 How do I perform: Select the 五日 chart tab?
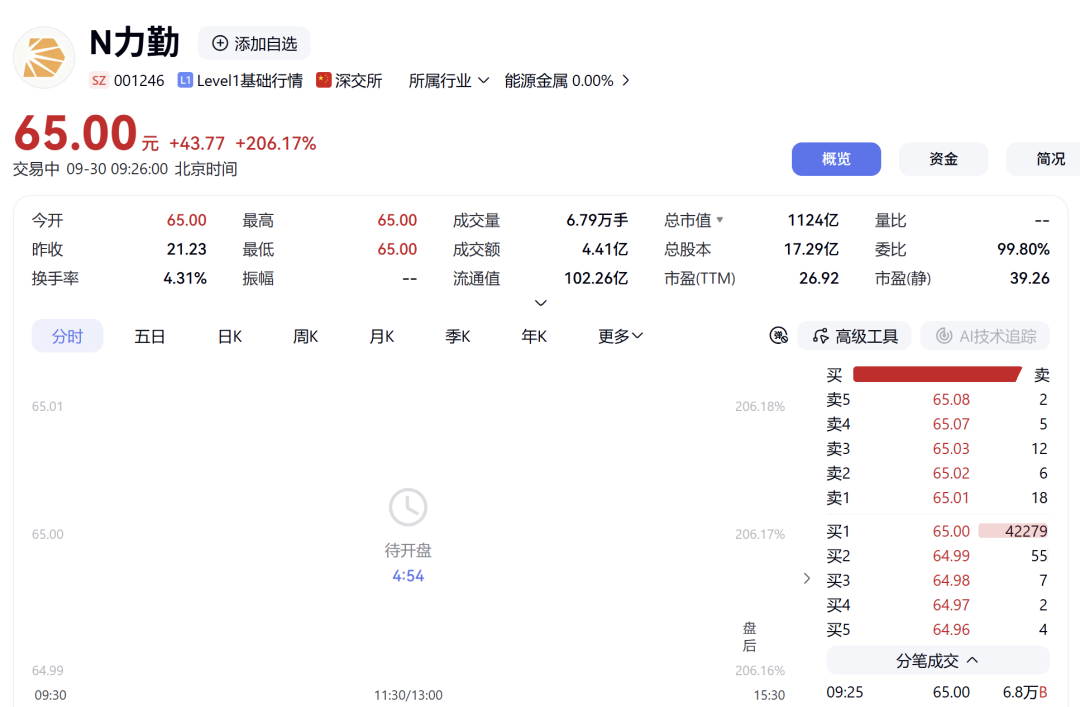tap(149, 336)
